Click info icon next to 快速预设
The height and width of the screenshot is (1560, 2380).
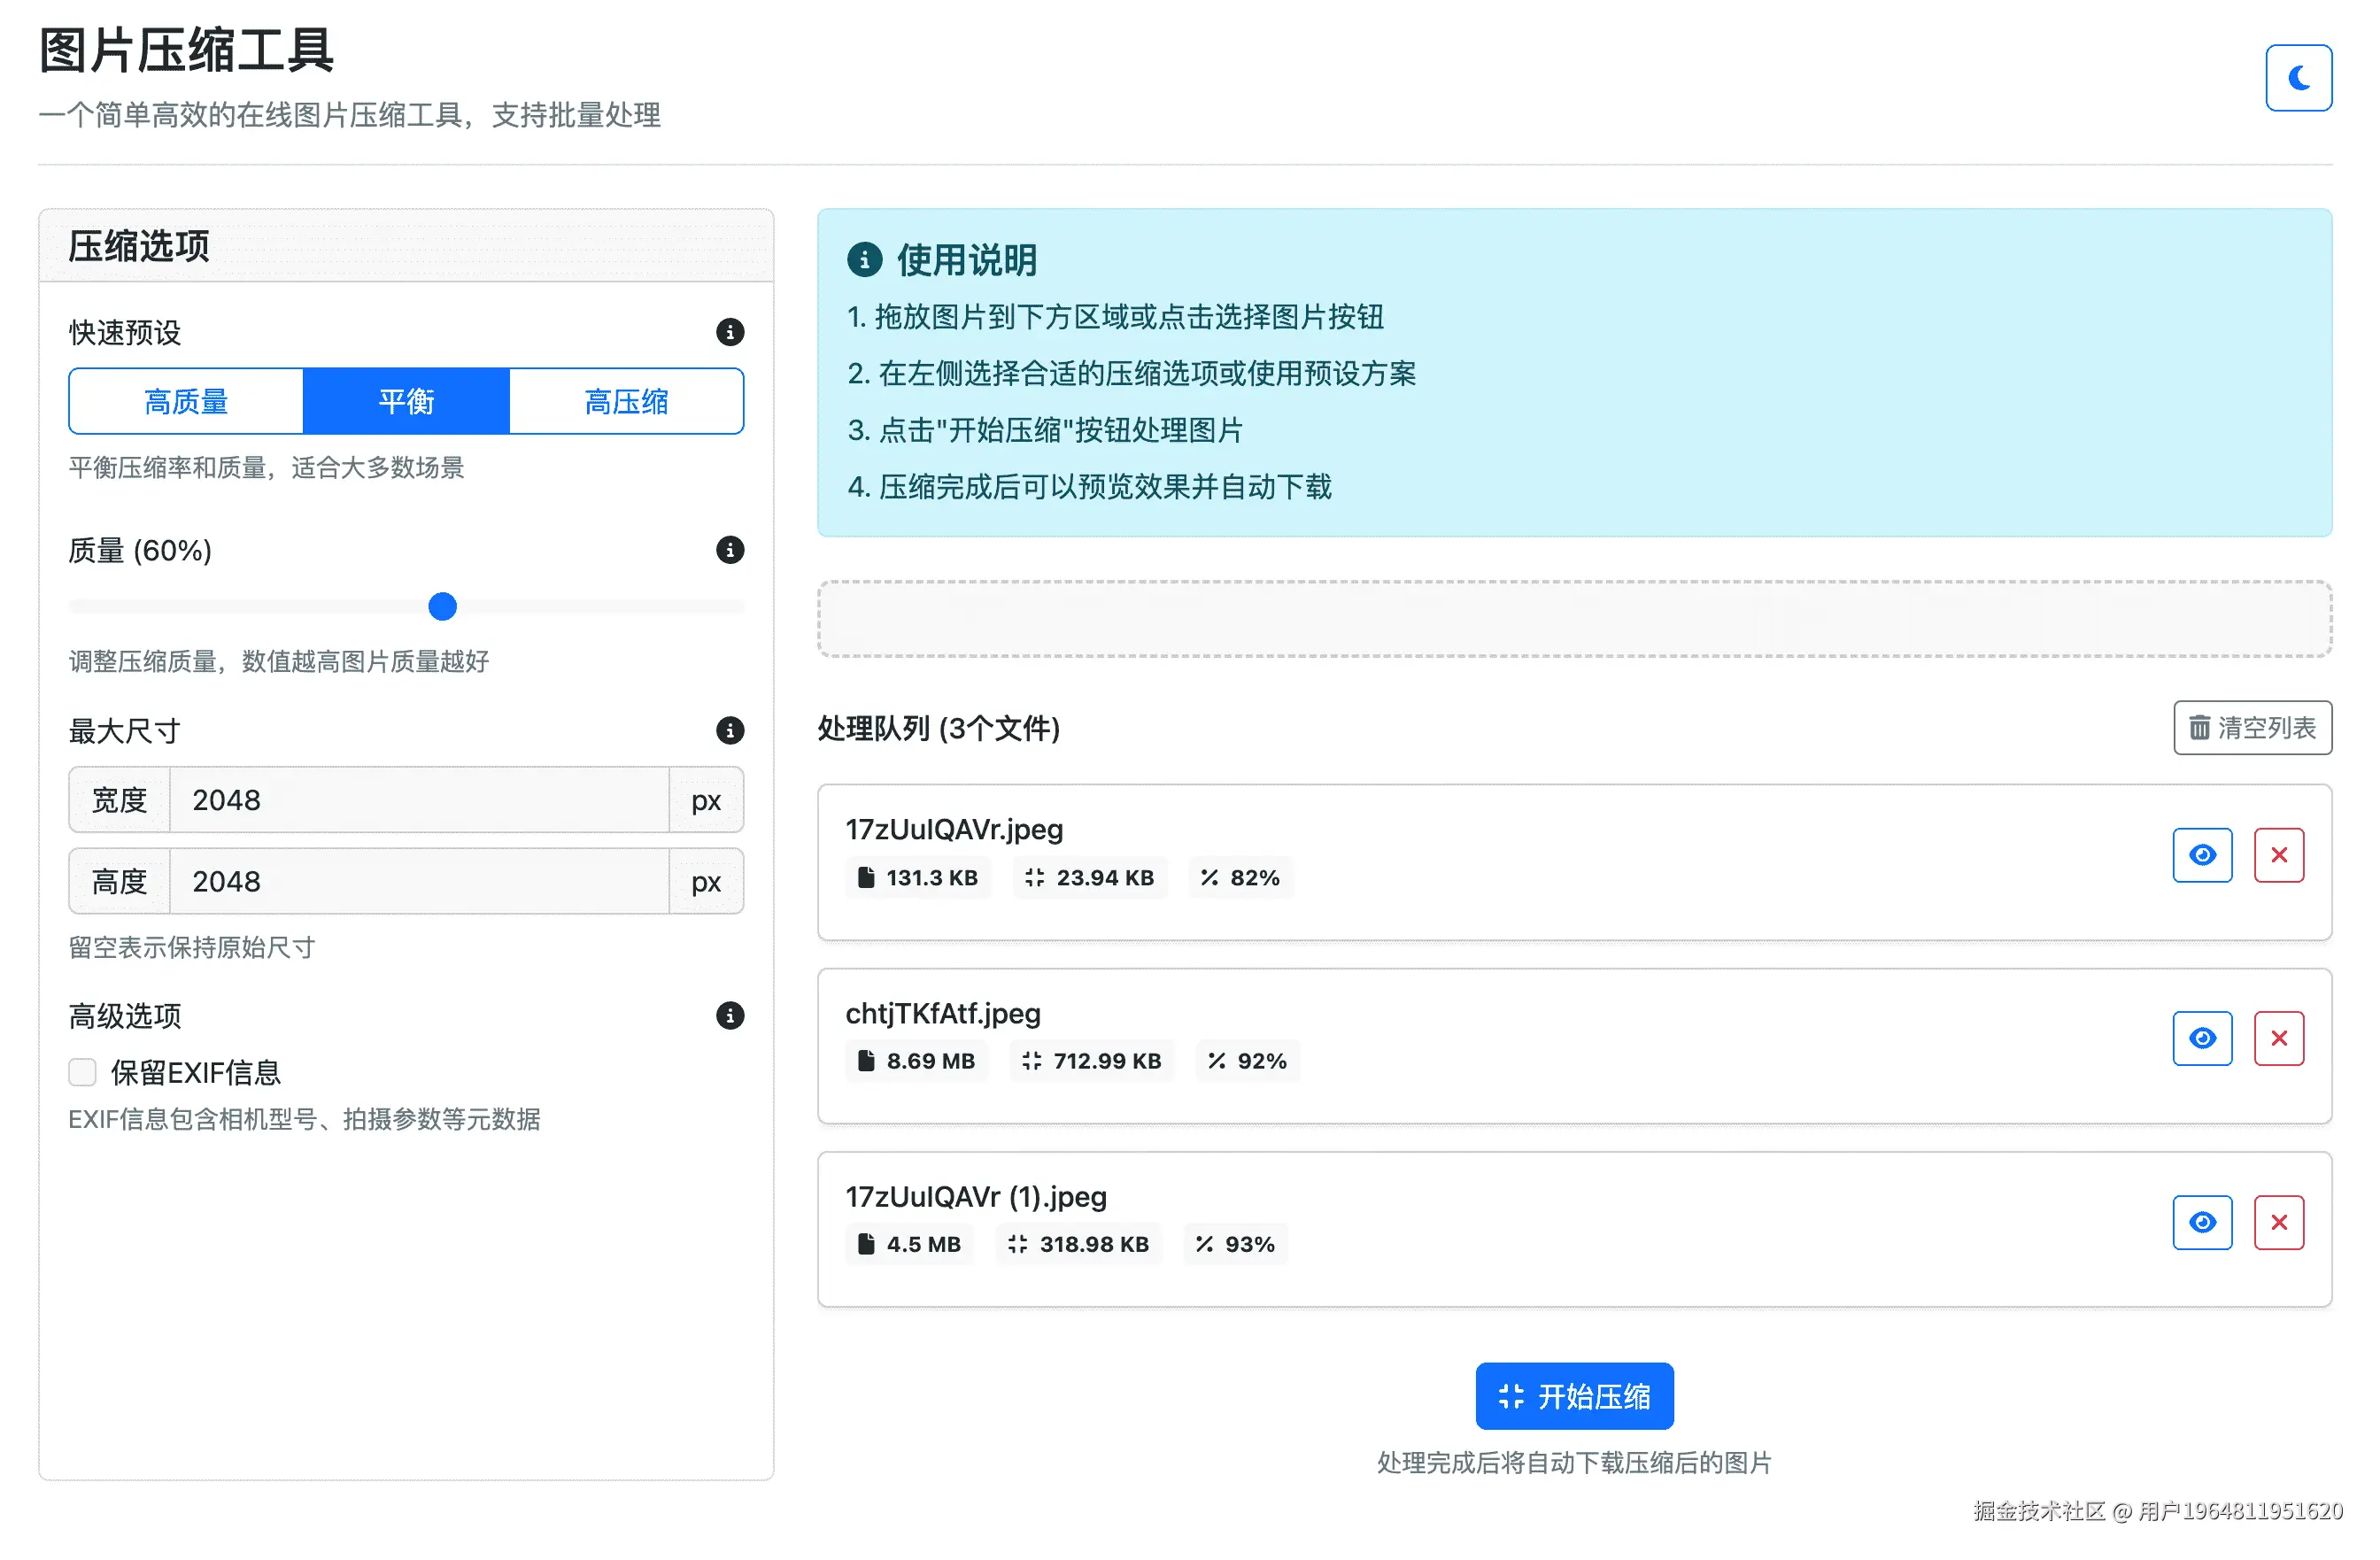[x=730, y=332]
